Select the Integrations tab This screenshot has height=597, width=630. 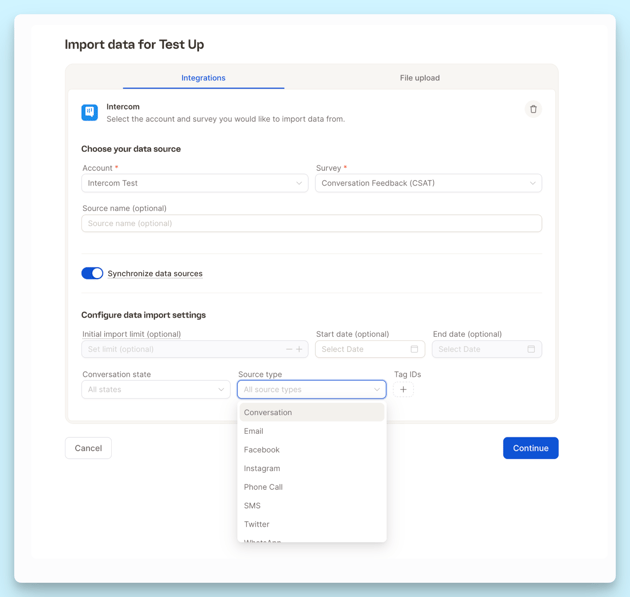(203, 78)
